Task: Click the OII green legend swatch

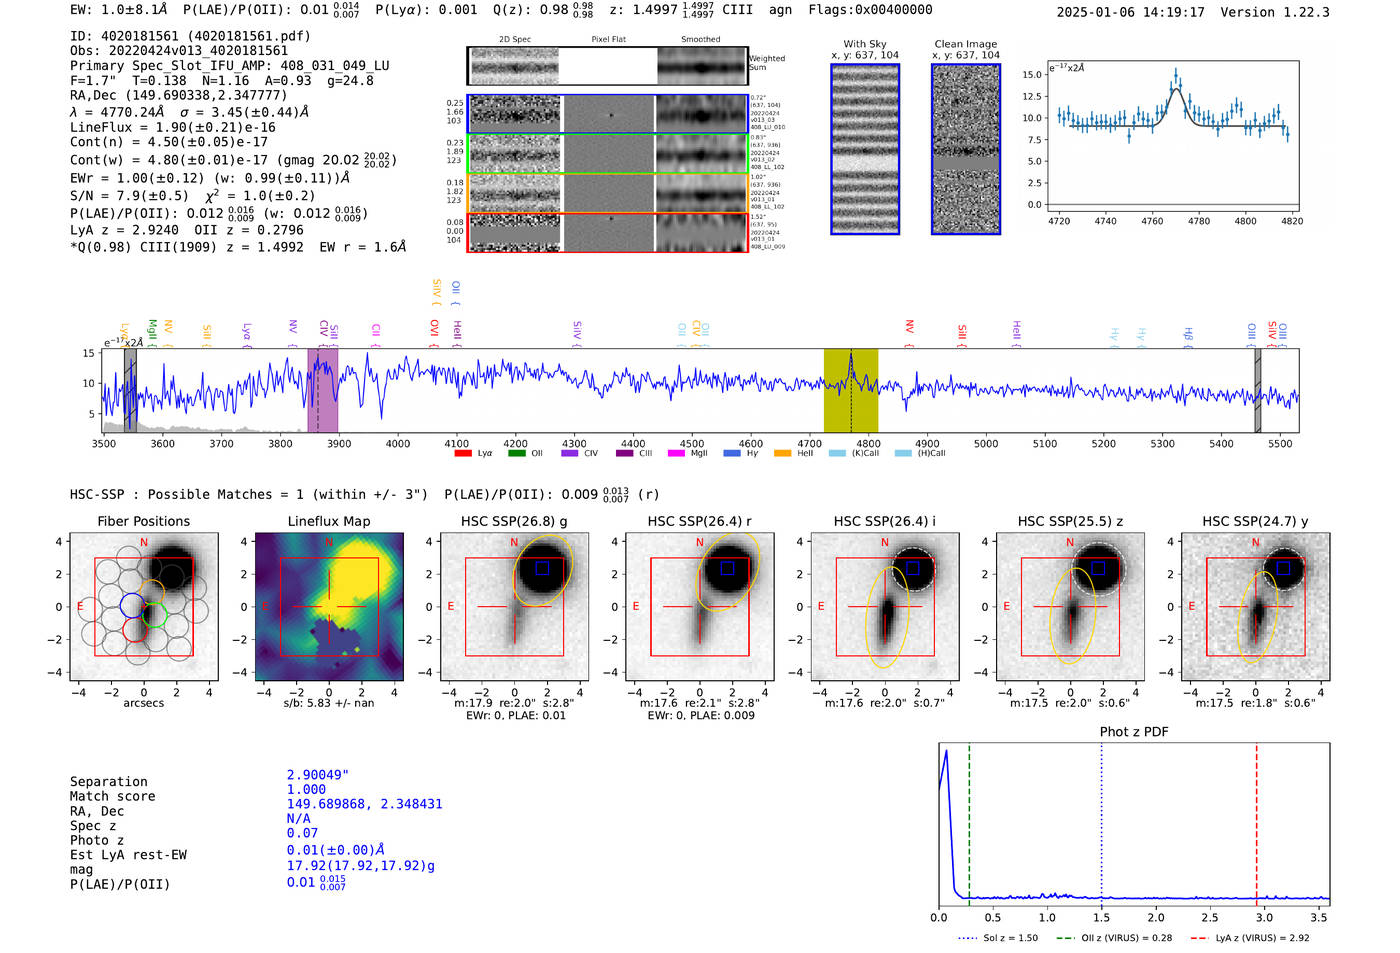Action: [516, 453]
